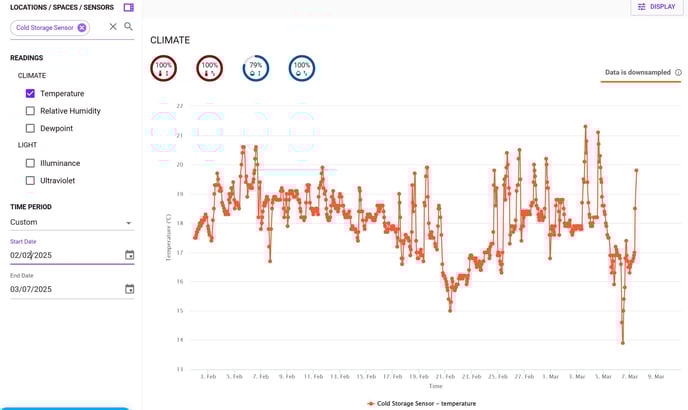Click the lowest data point near 14°C
This screenshot has width=688, height=410.
coord(623,343)
